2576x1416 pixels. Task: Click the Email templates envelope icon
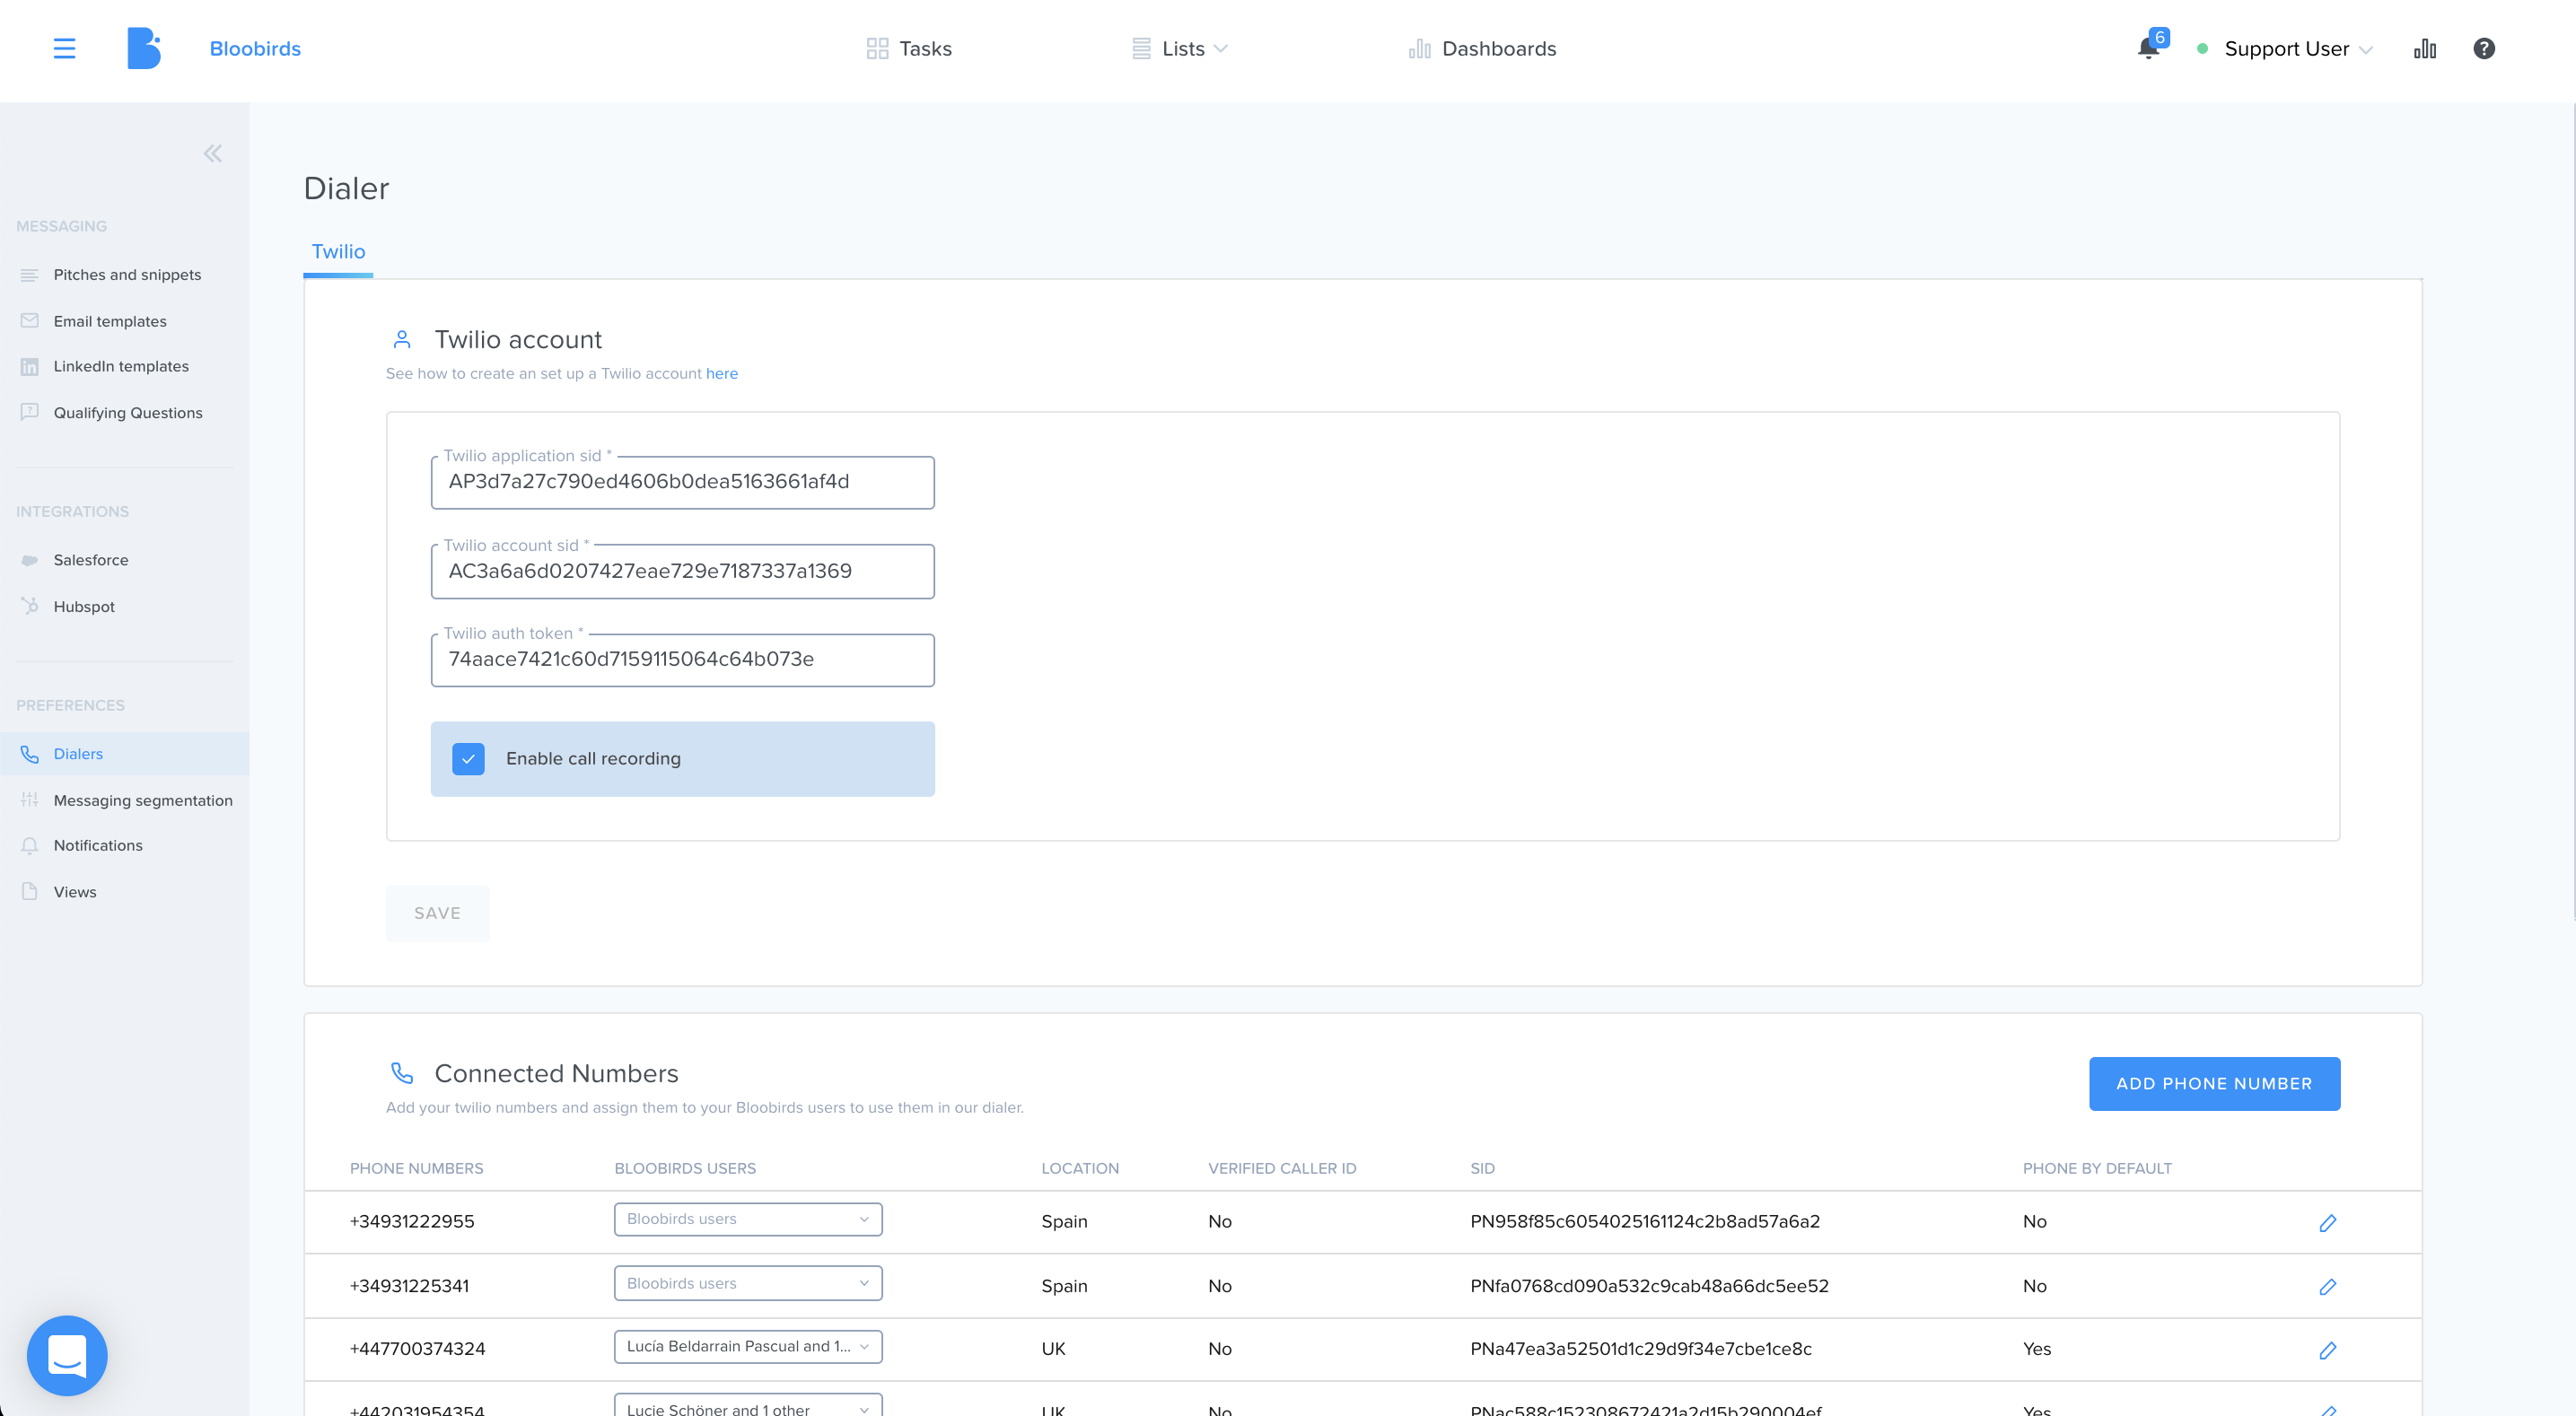(29, 321)
